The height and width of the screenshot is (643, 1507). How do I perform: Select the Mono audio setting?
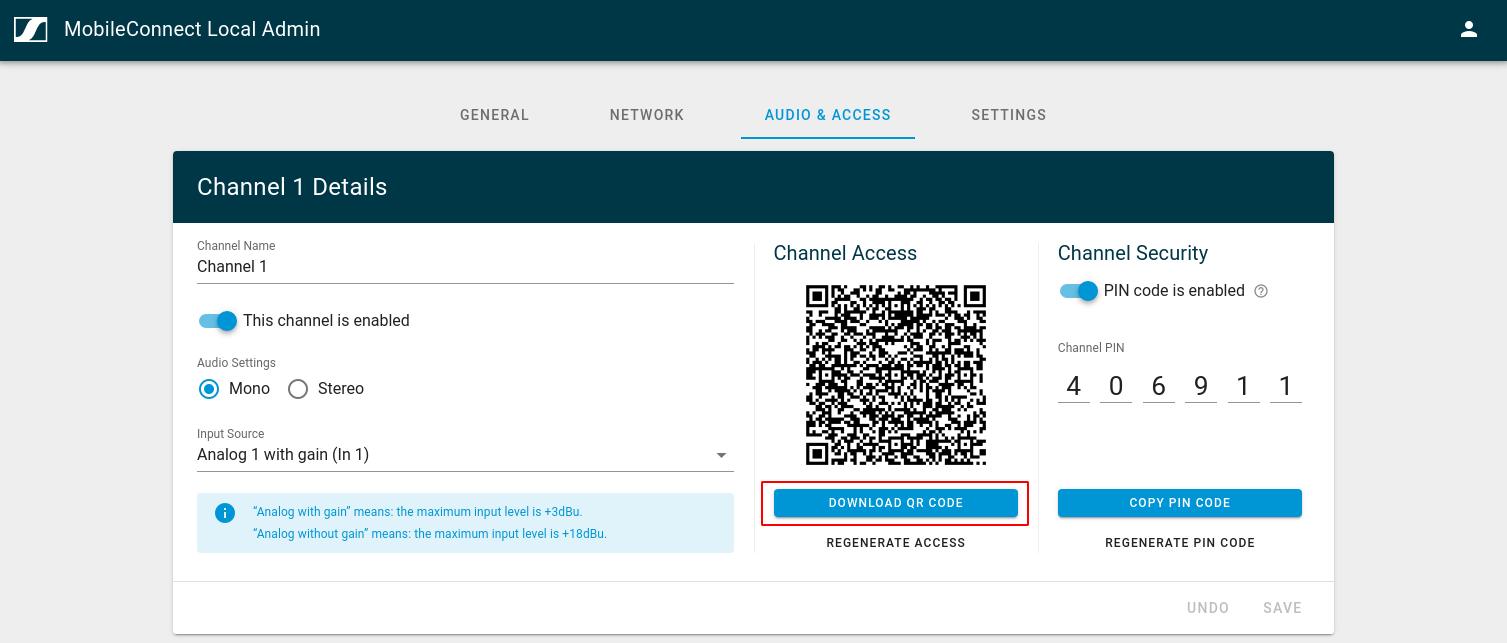[209, 389]
